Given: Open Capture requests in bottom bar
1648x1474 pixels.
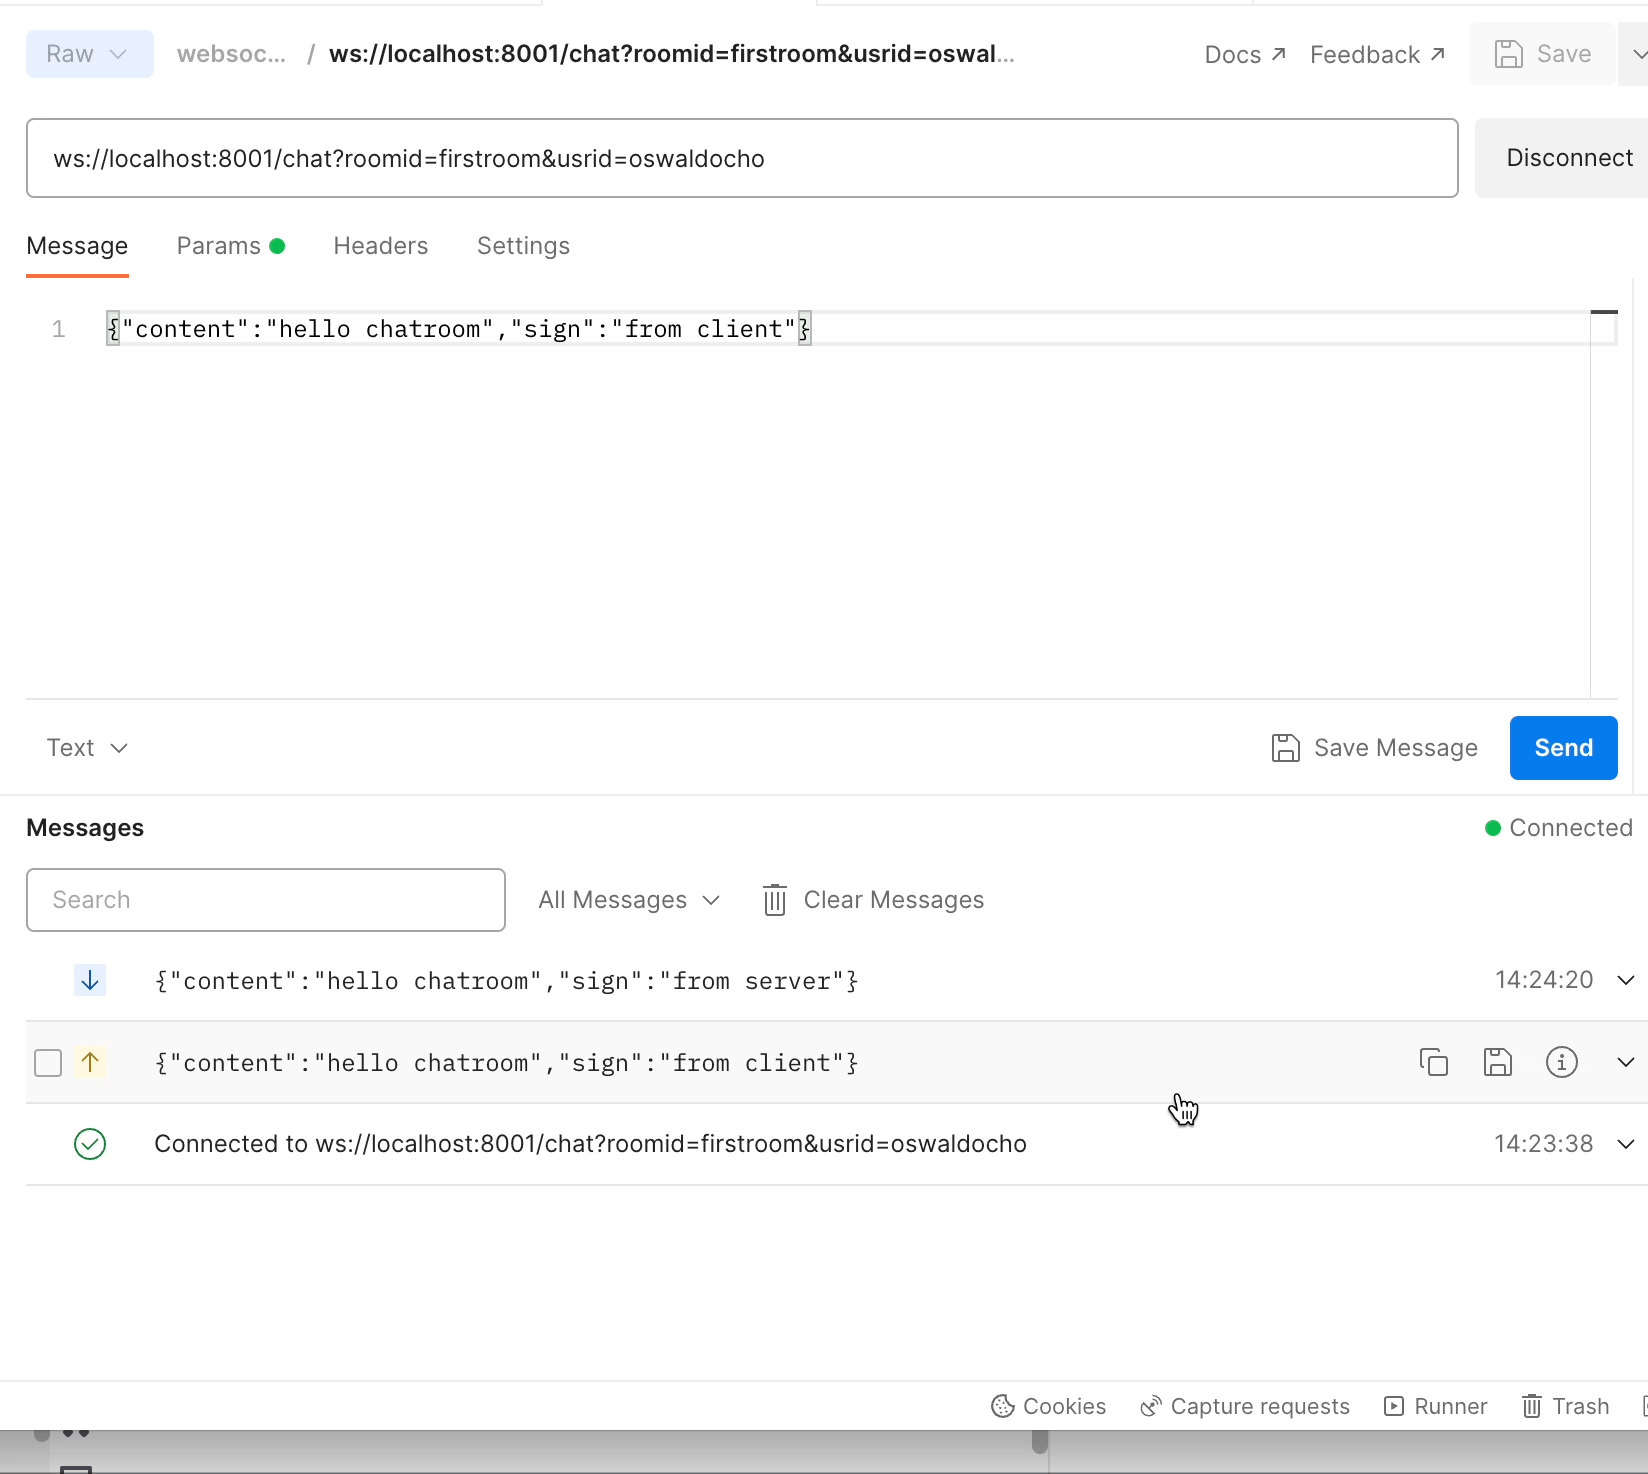Looking at the screenshot, I should [1245, 1406].
